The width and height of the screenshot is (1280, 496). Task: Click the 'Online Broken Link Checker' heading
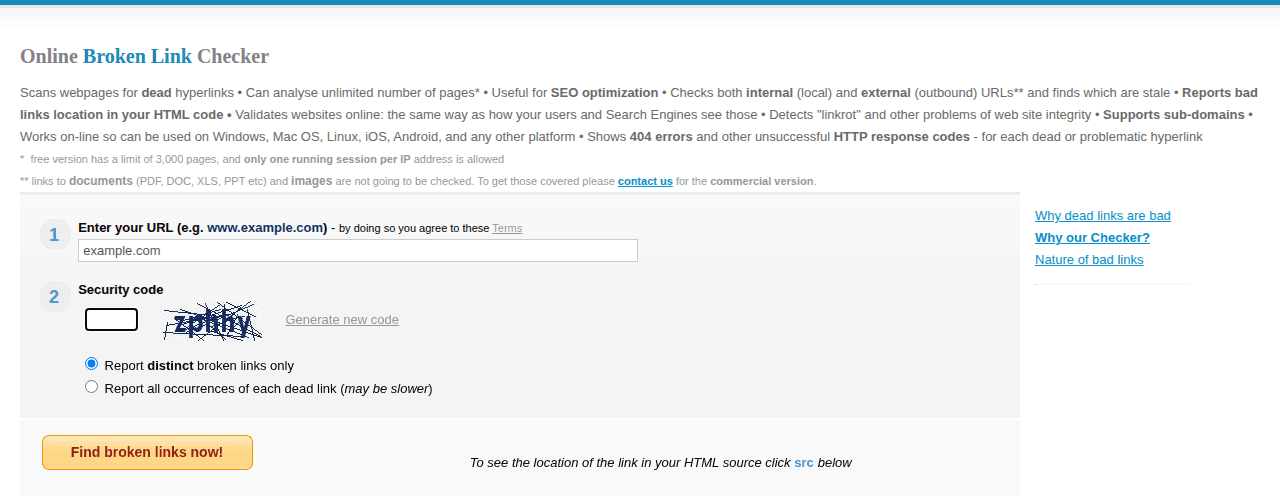click(144, 56)
